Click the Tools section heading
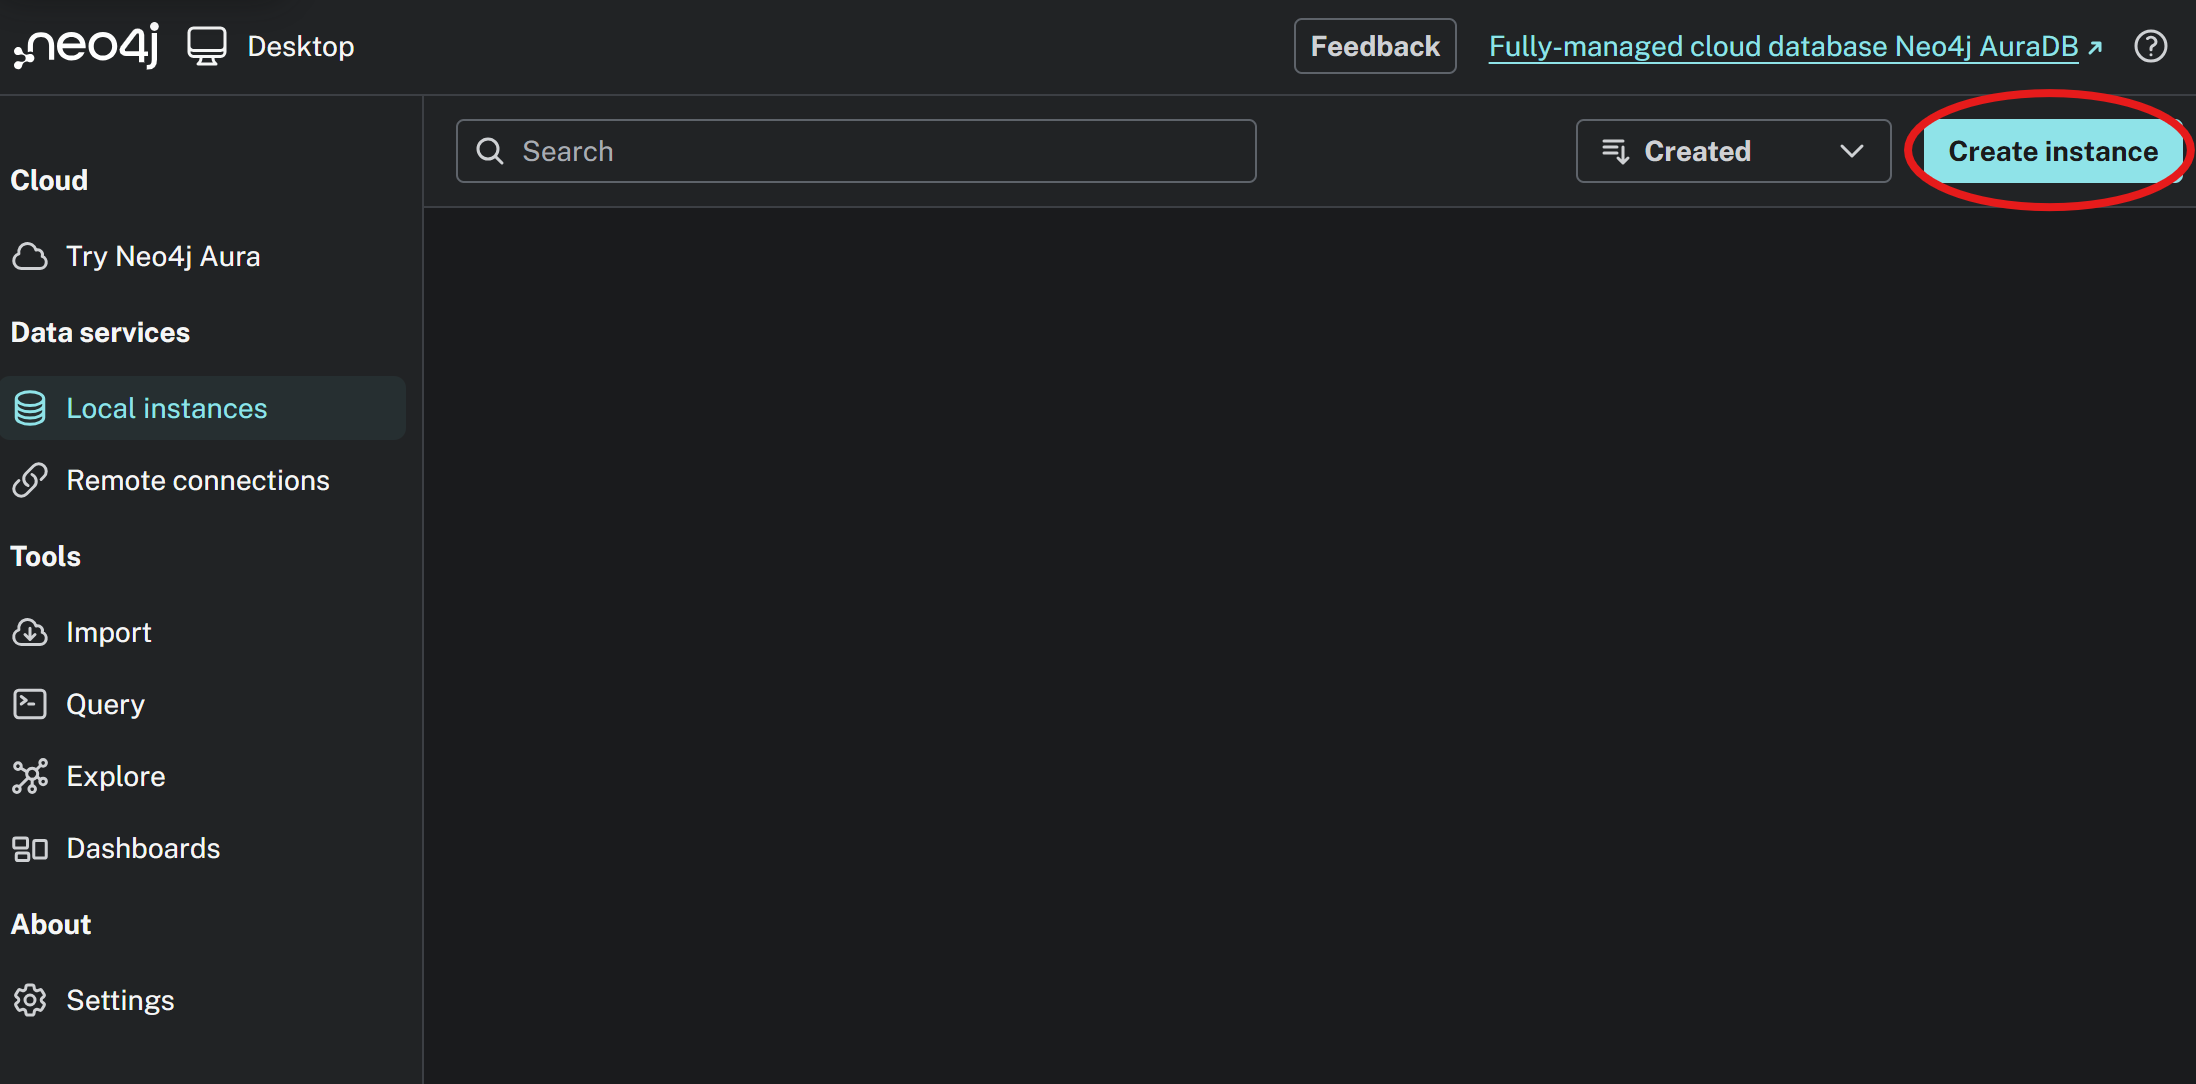This screenshot has width=2196, height=1084. [x=46, y=556]
